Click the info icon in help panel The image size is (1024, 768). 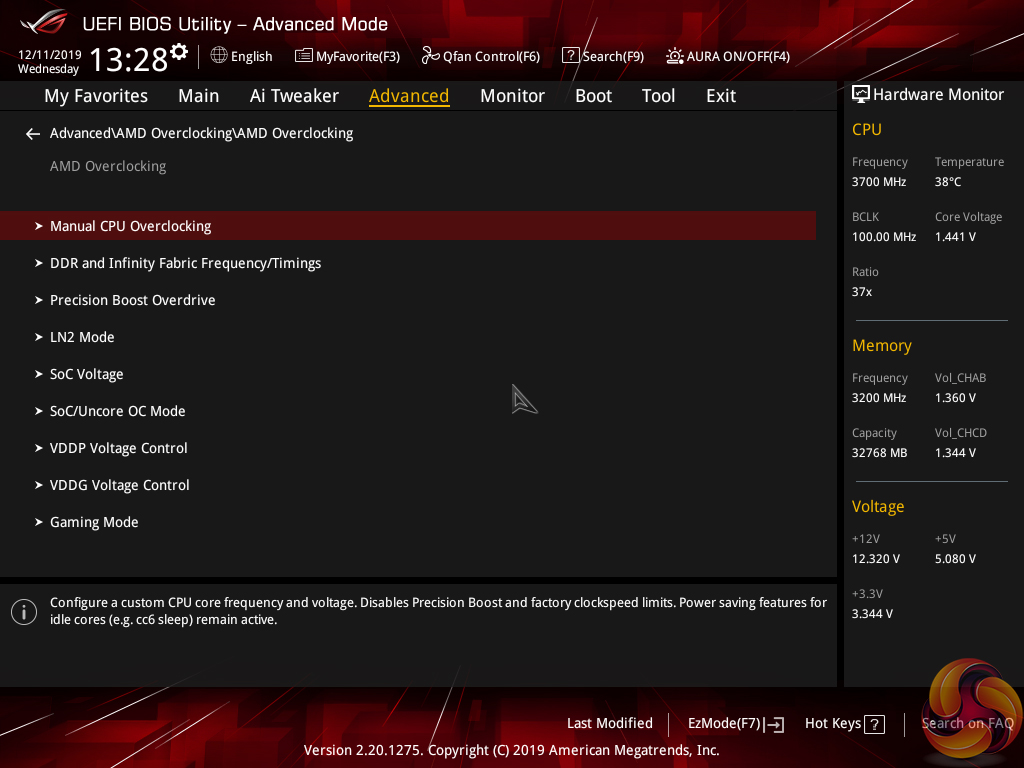point(24,612)
